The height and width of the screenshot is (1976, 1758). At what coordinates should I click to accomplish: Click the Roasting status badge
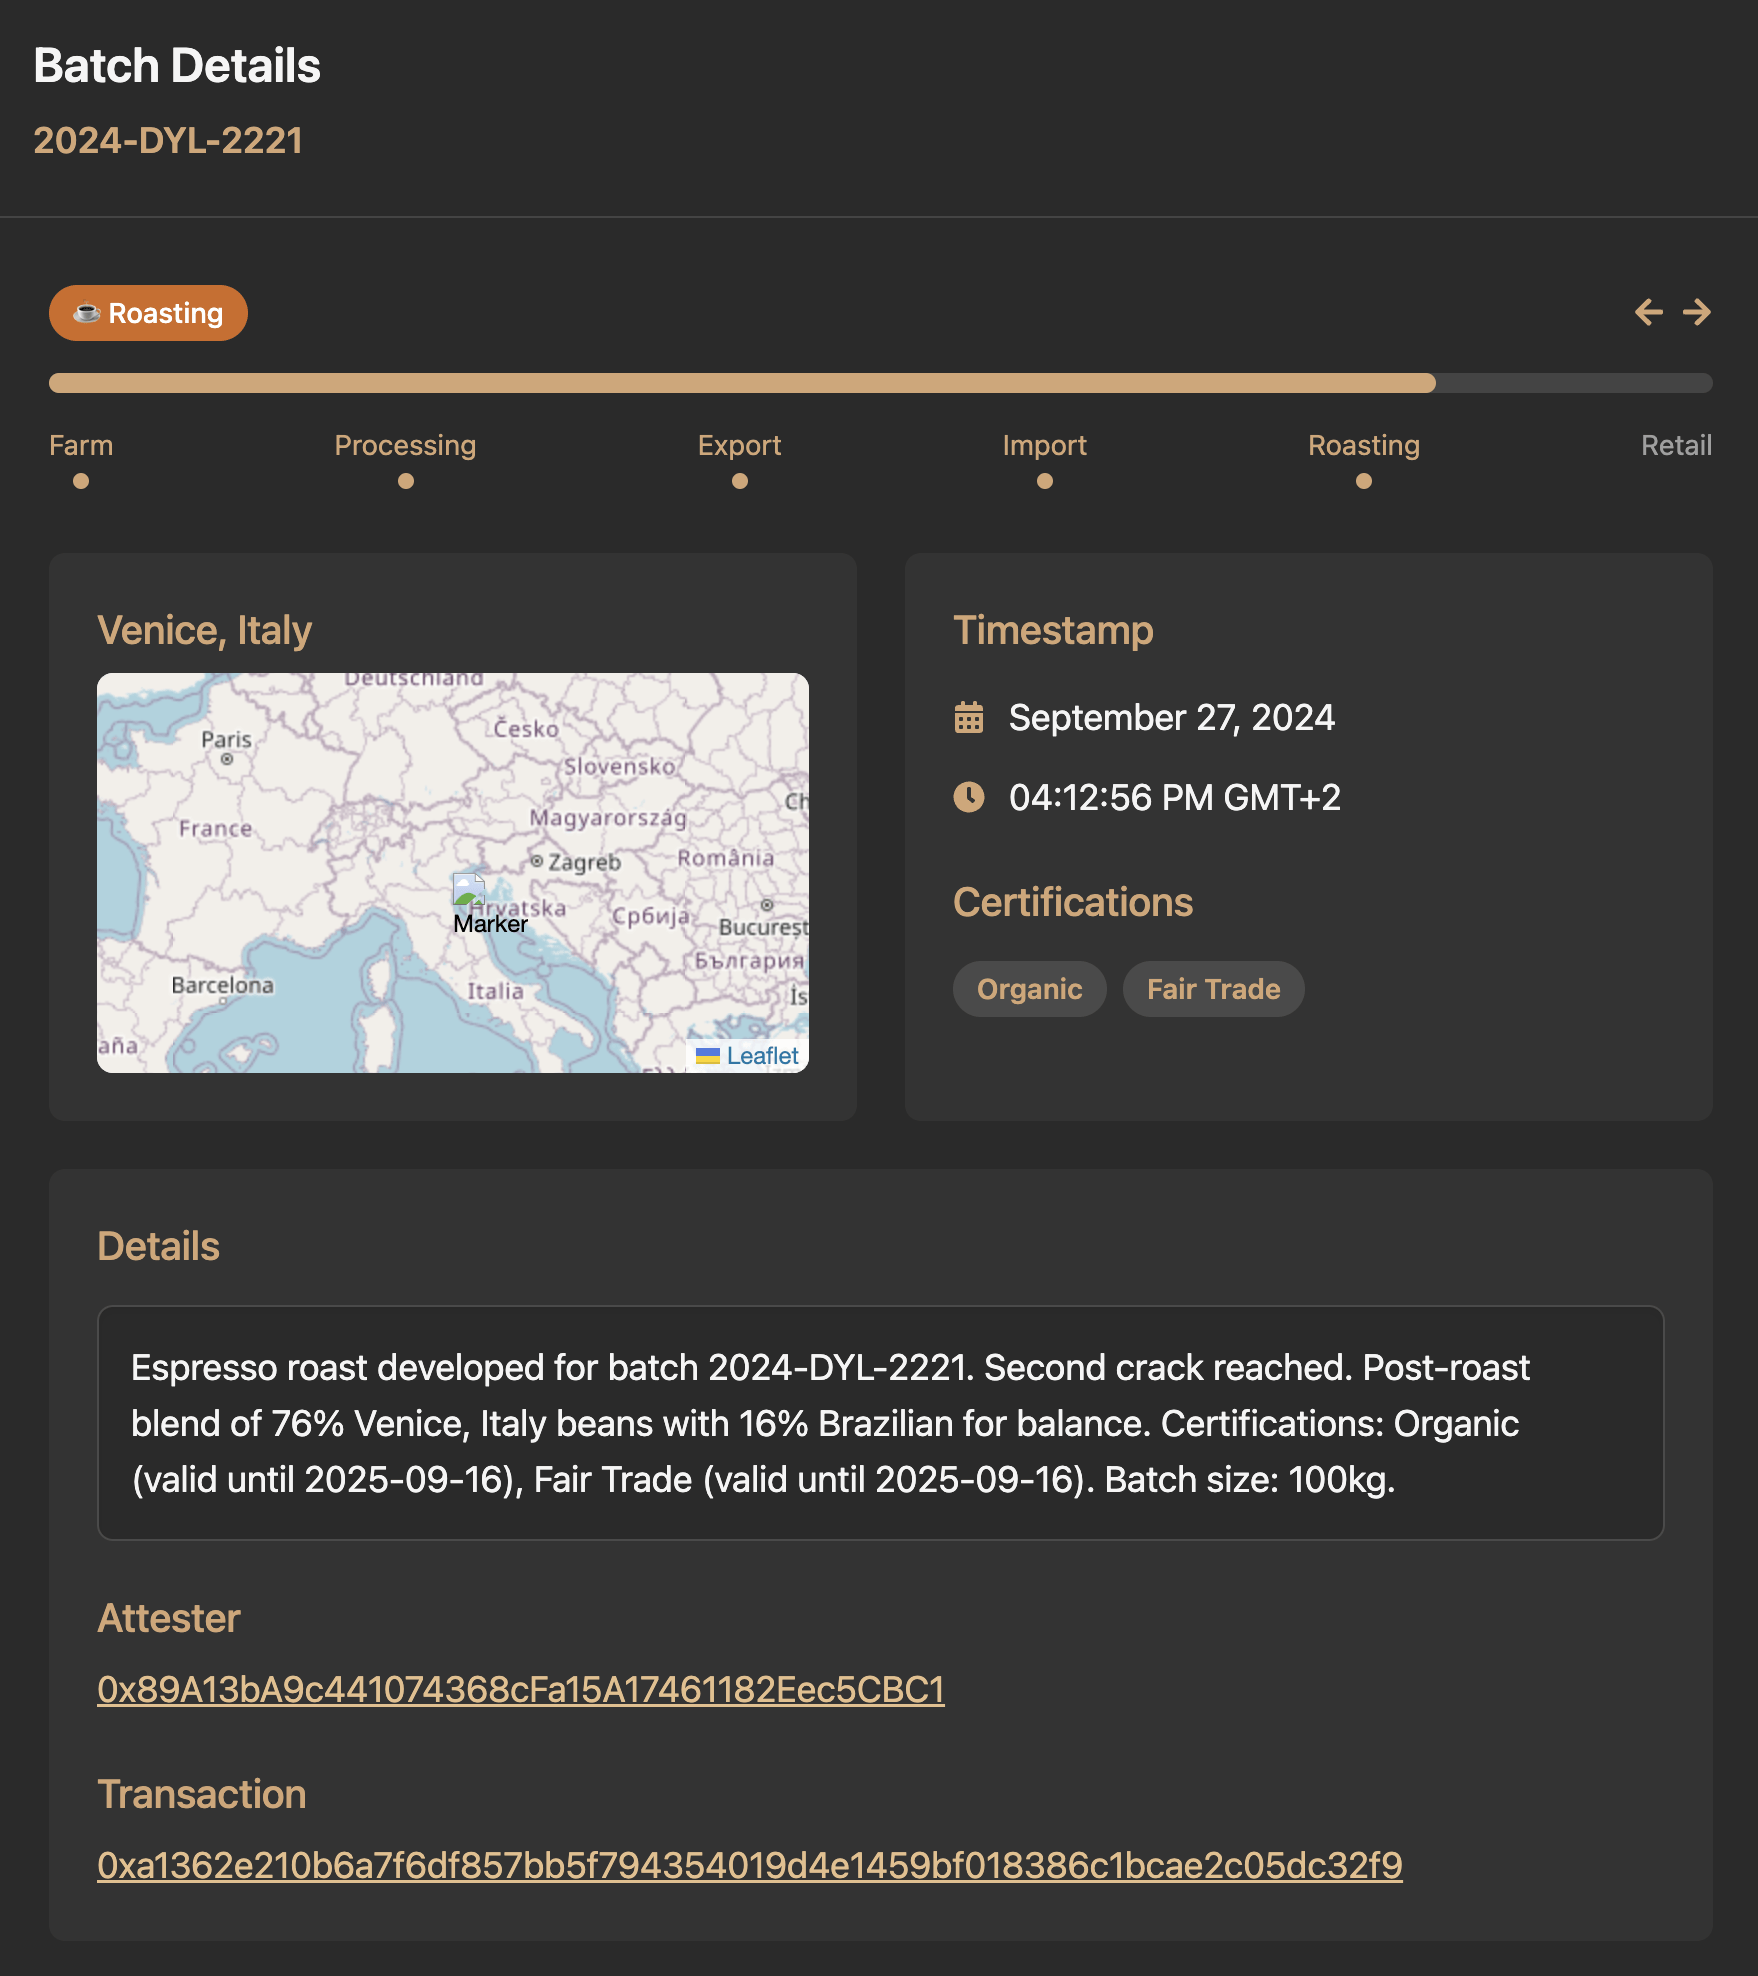pos(148,313)
